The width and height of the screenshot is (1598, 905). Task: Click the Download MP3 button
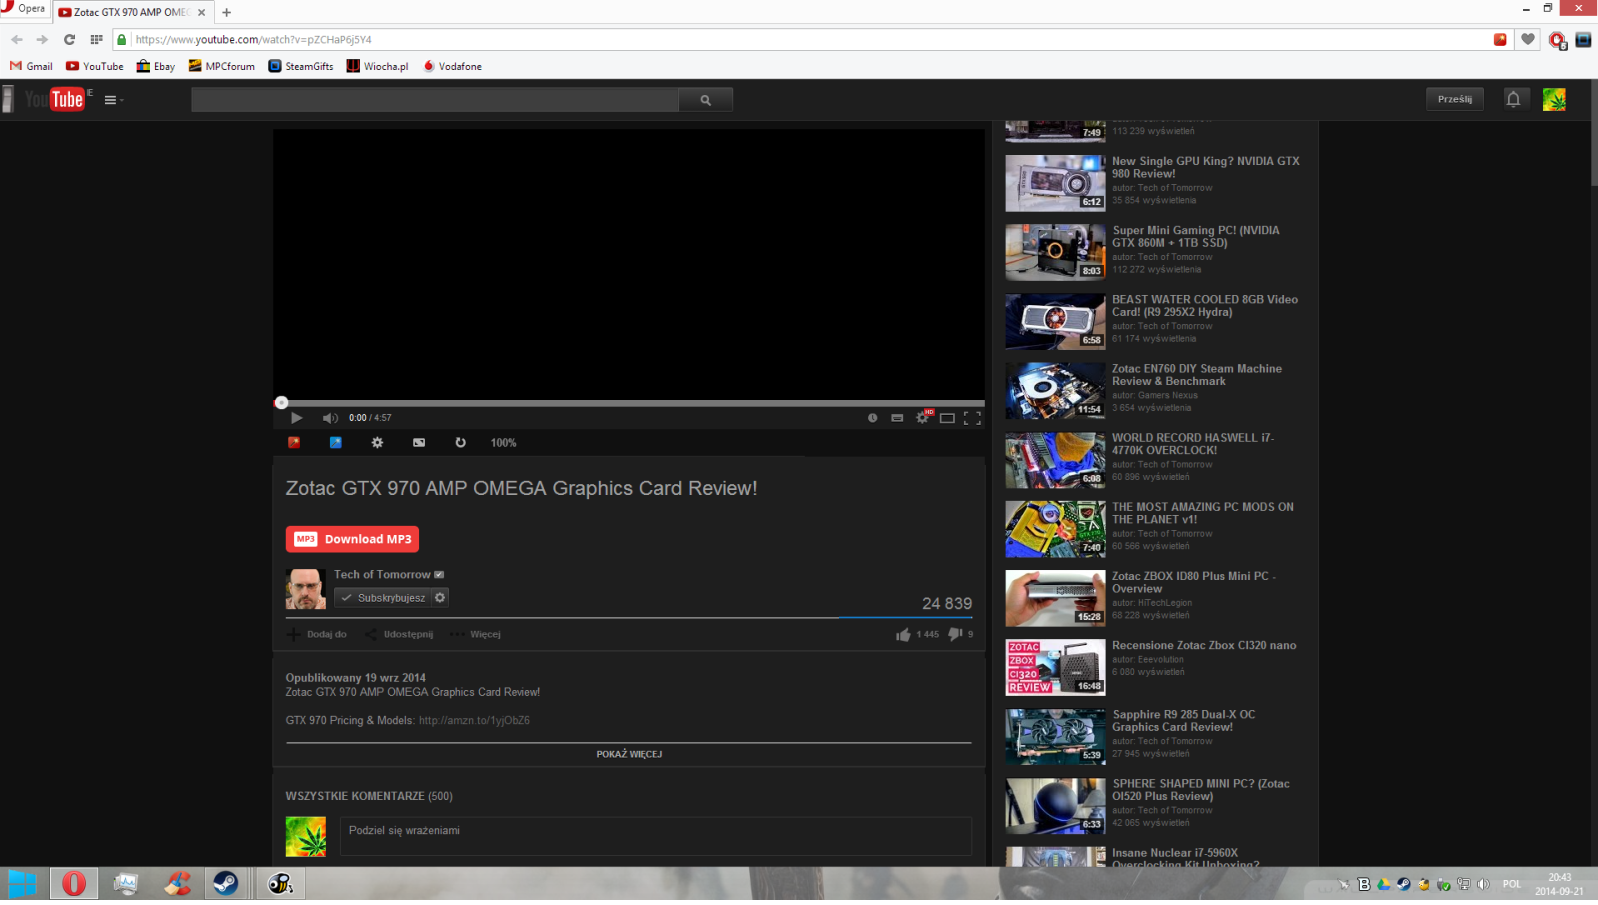tap(352, 539)
